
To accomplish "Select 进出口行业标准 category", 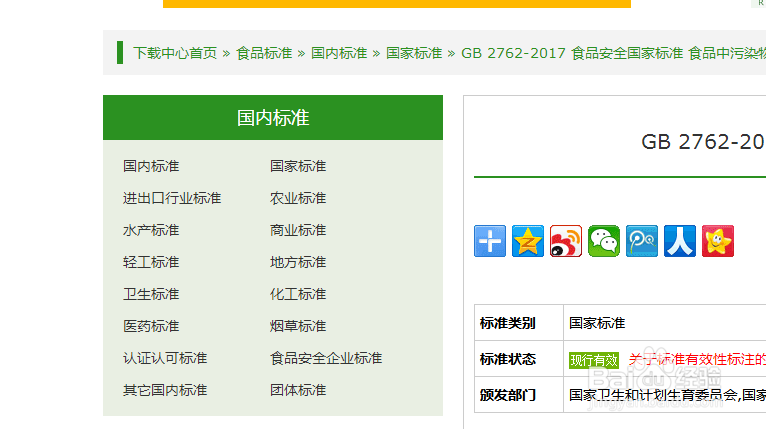I will 172,198.
